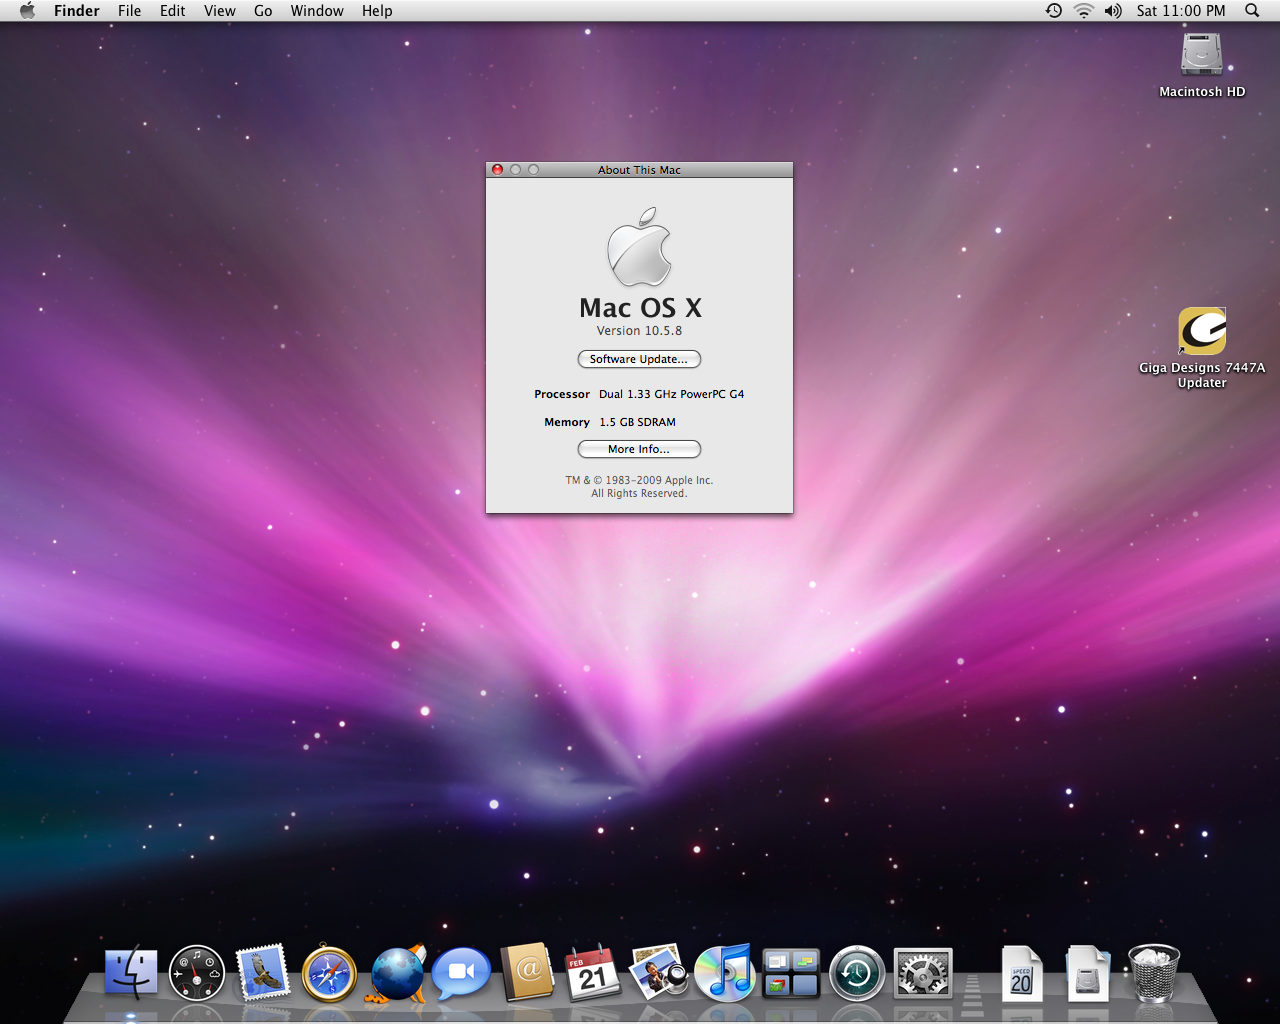
Task: Launch Preview from the Dock
Action: pos(658,972)
